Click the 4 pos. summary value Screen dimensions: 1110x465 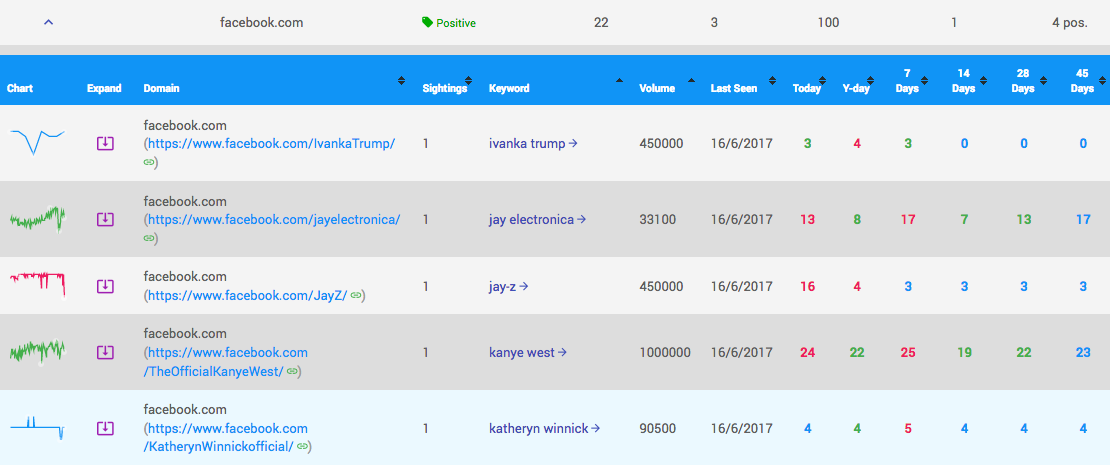(x=1070, y=23)
